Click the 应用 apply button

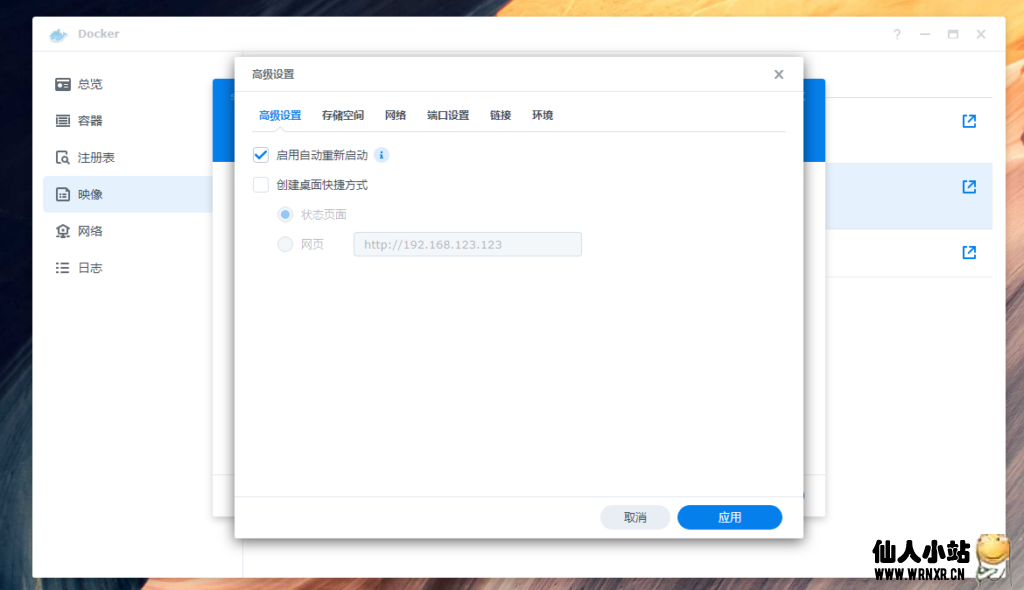click(729, 517)
